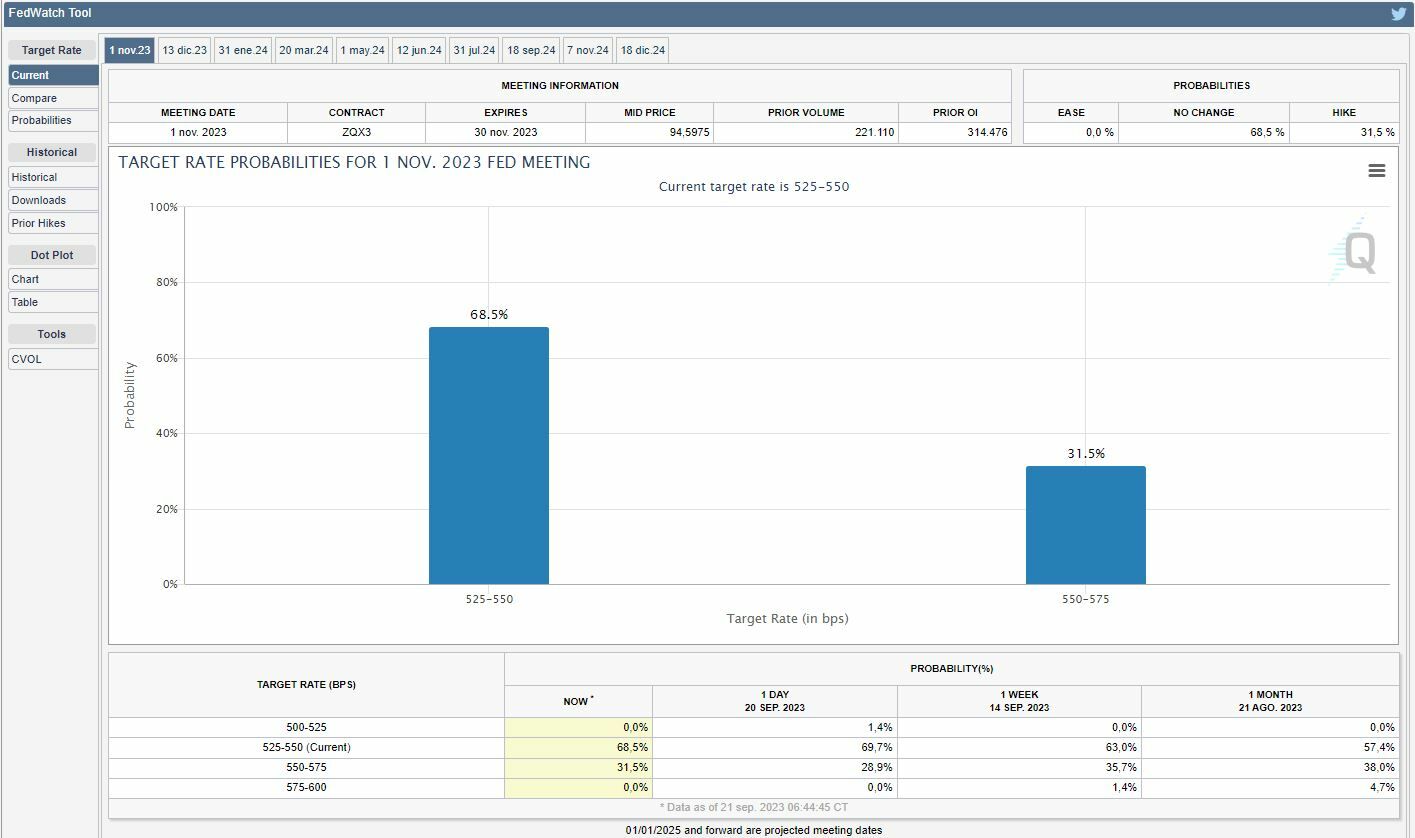Viewport: 1415px width, 838px height.
Task: Switch to the 31 ene.24 tab
Action: [x=243, y=50]
